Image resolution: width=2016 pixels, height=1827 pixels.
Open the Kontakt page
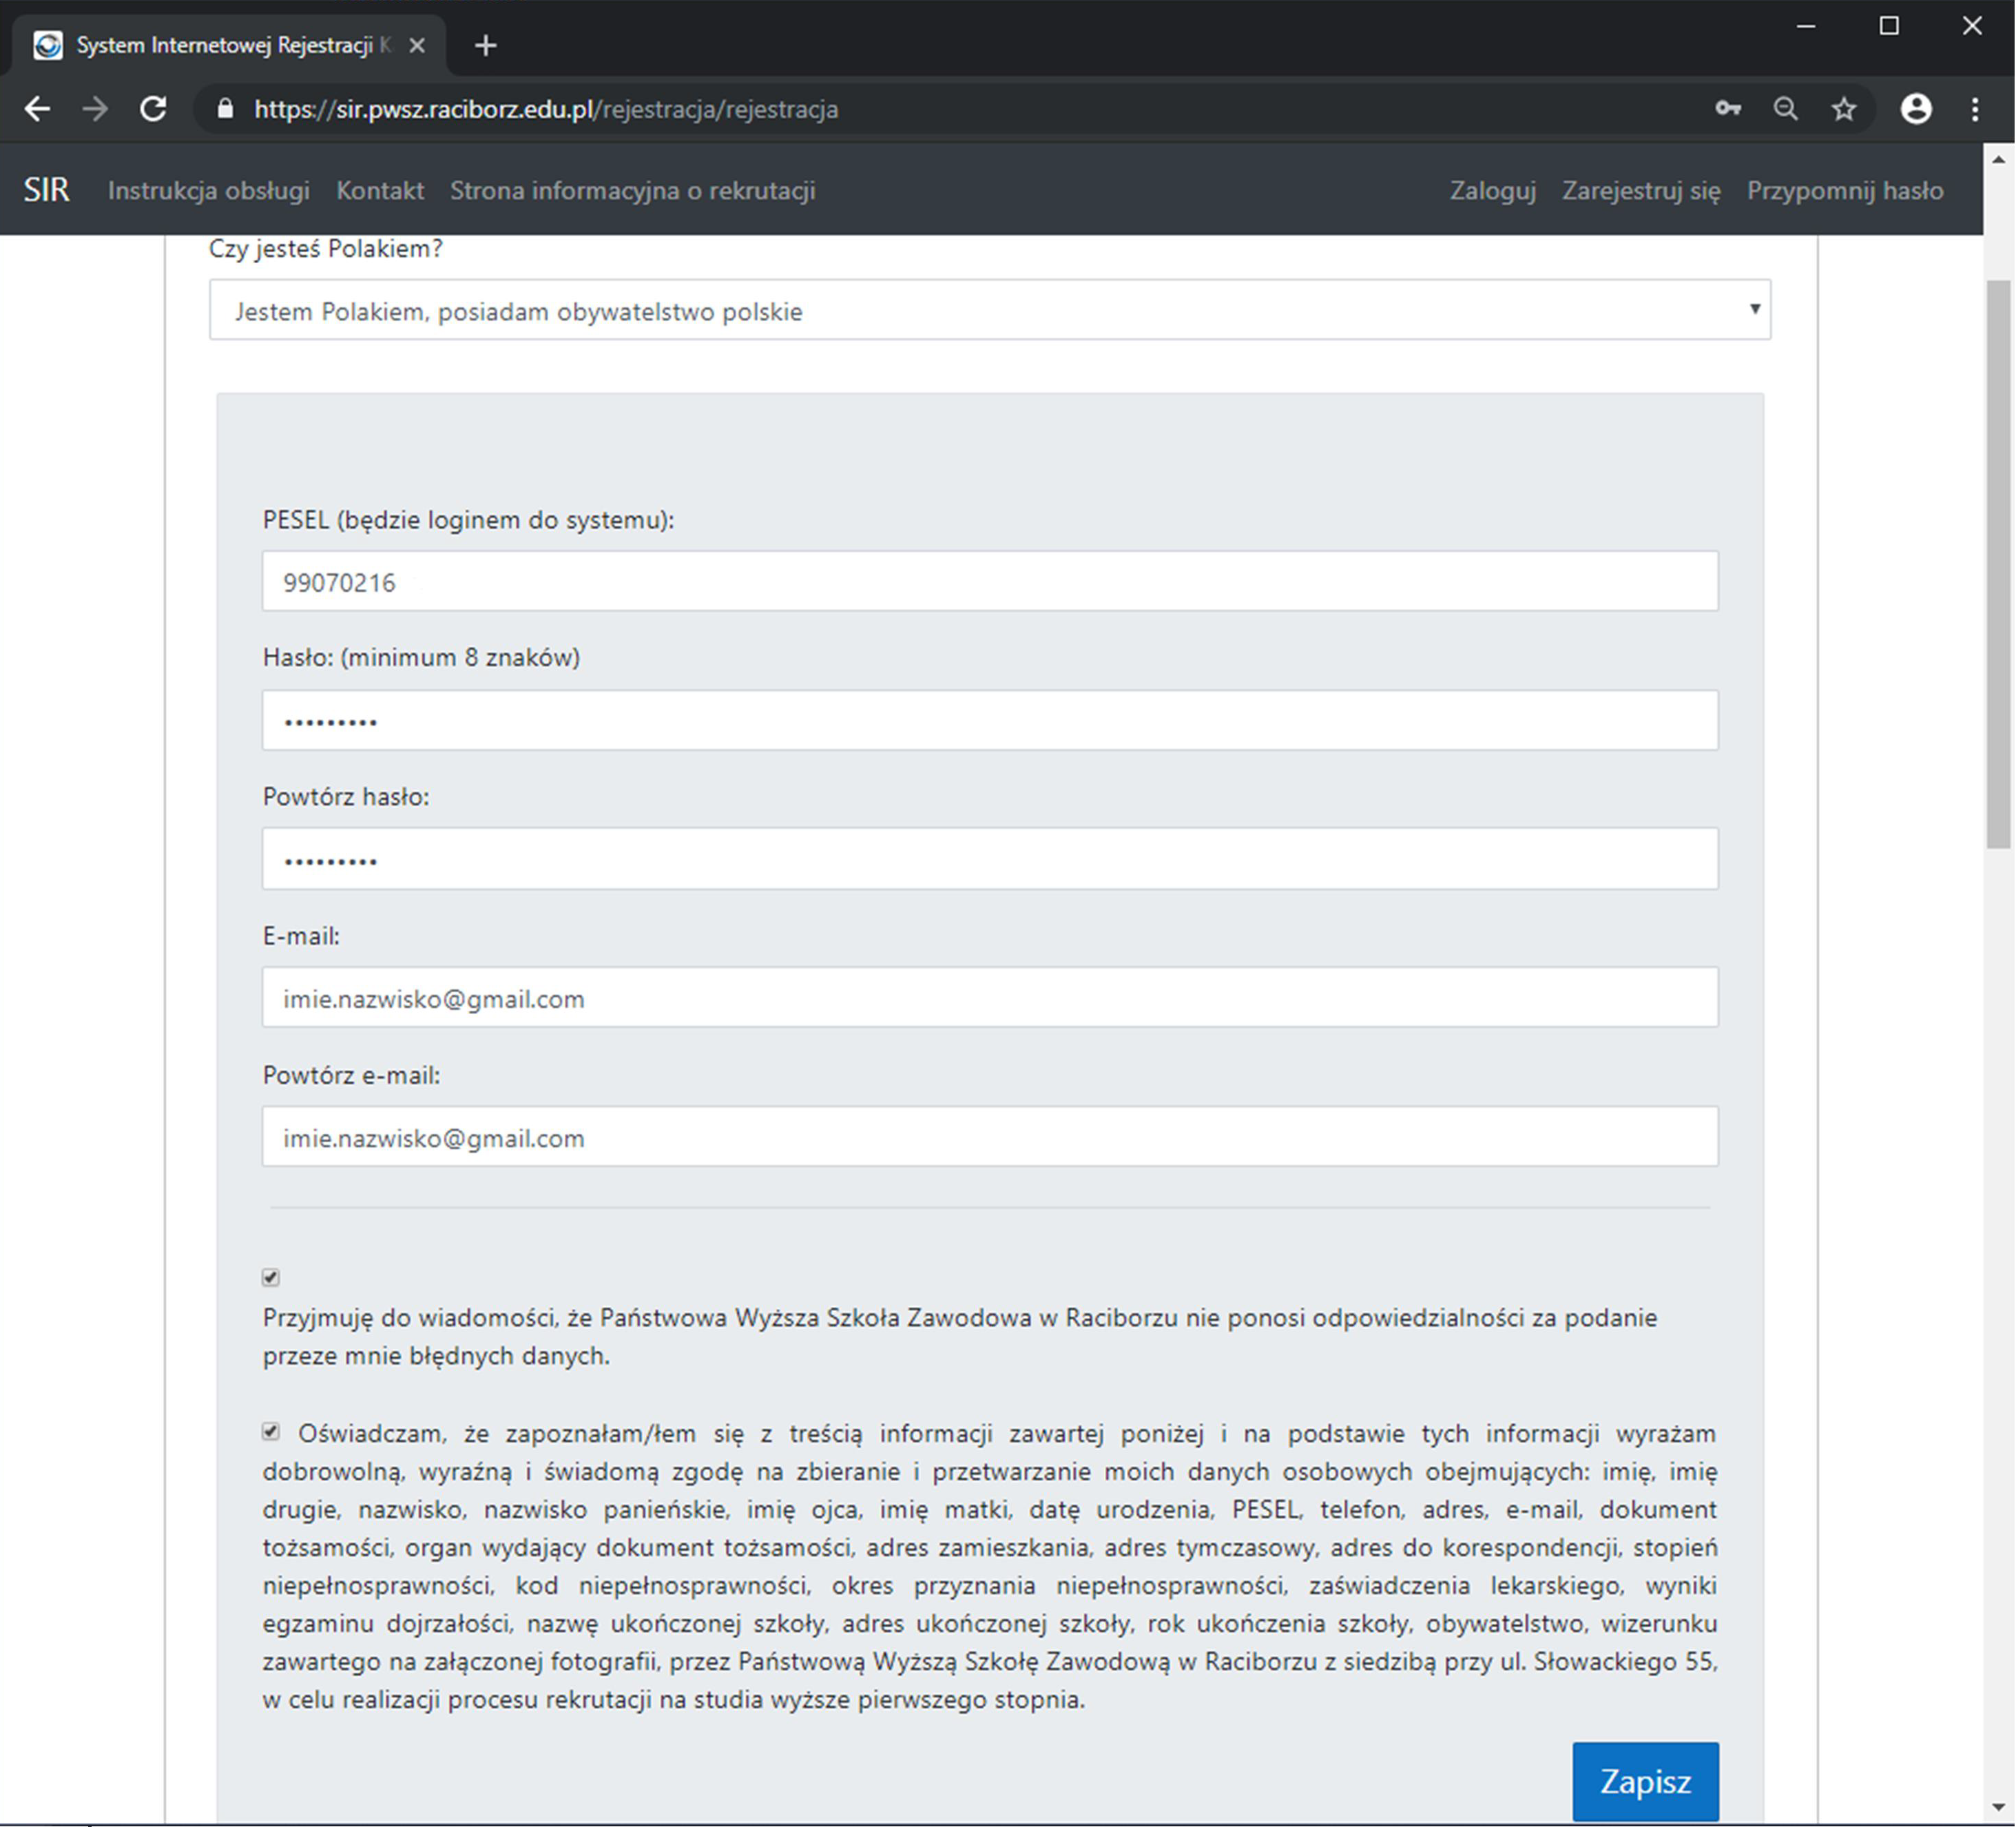[380, 191]
